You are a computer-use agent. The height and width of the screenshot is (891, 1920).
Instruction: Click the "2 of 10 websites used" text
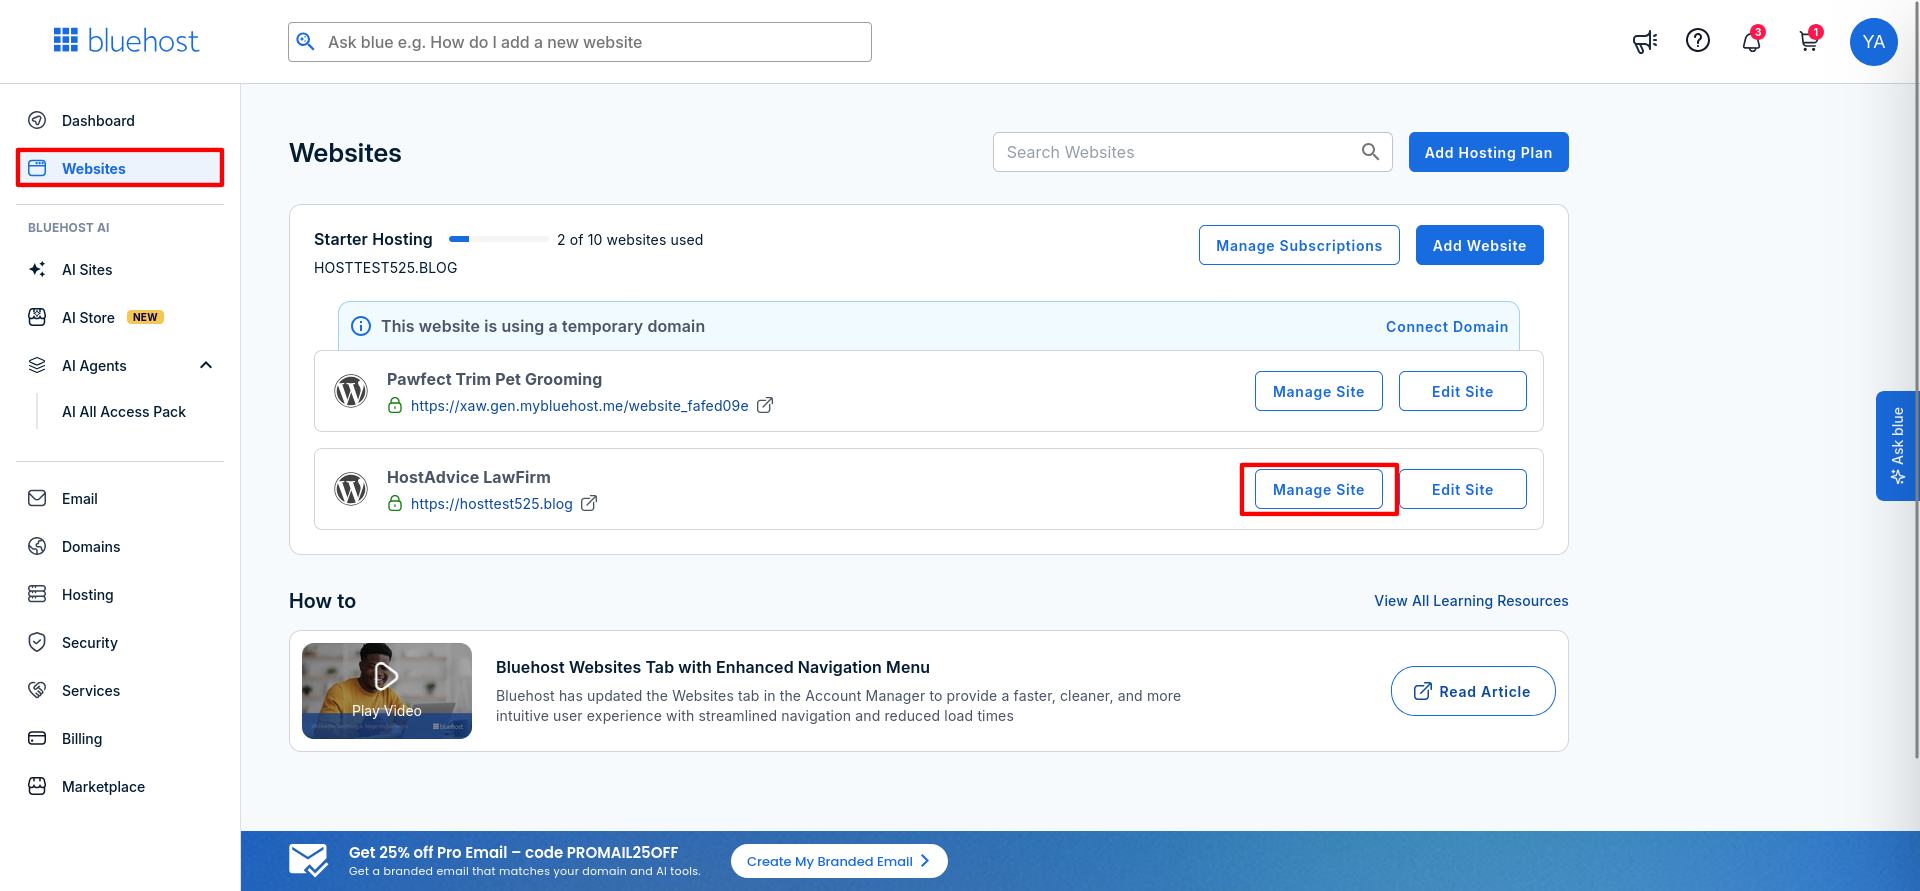tap(630, 240)
